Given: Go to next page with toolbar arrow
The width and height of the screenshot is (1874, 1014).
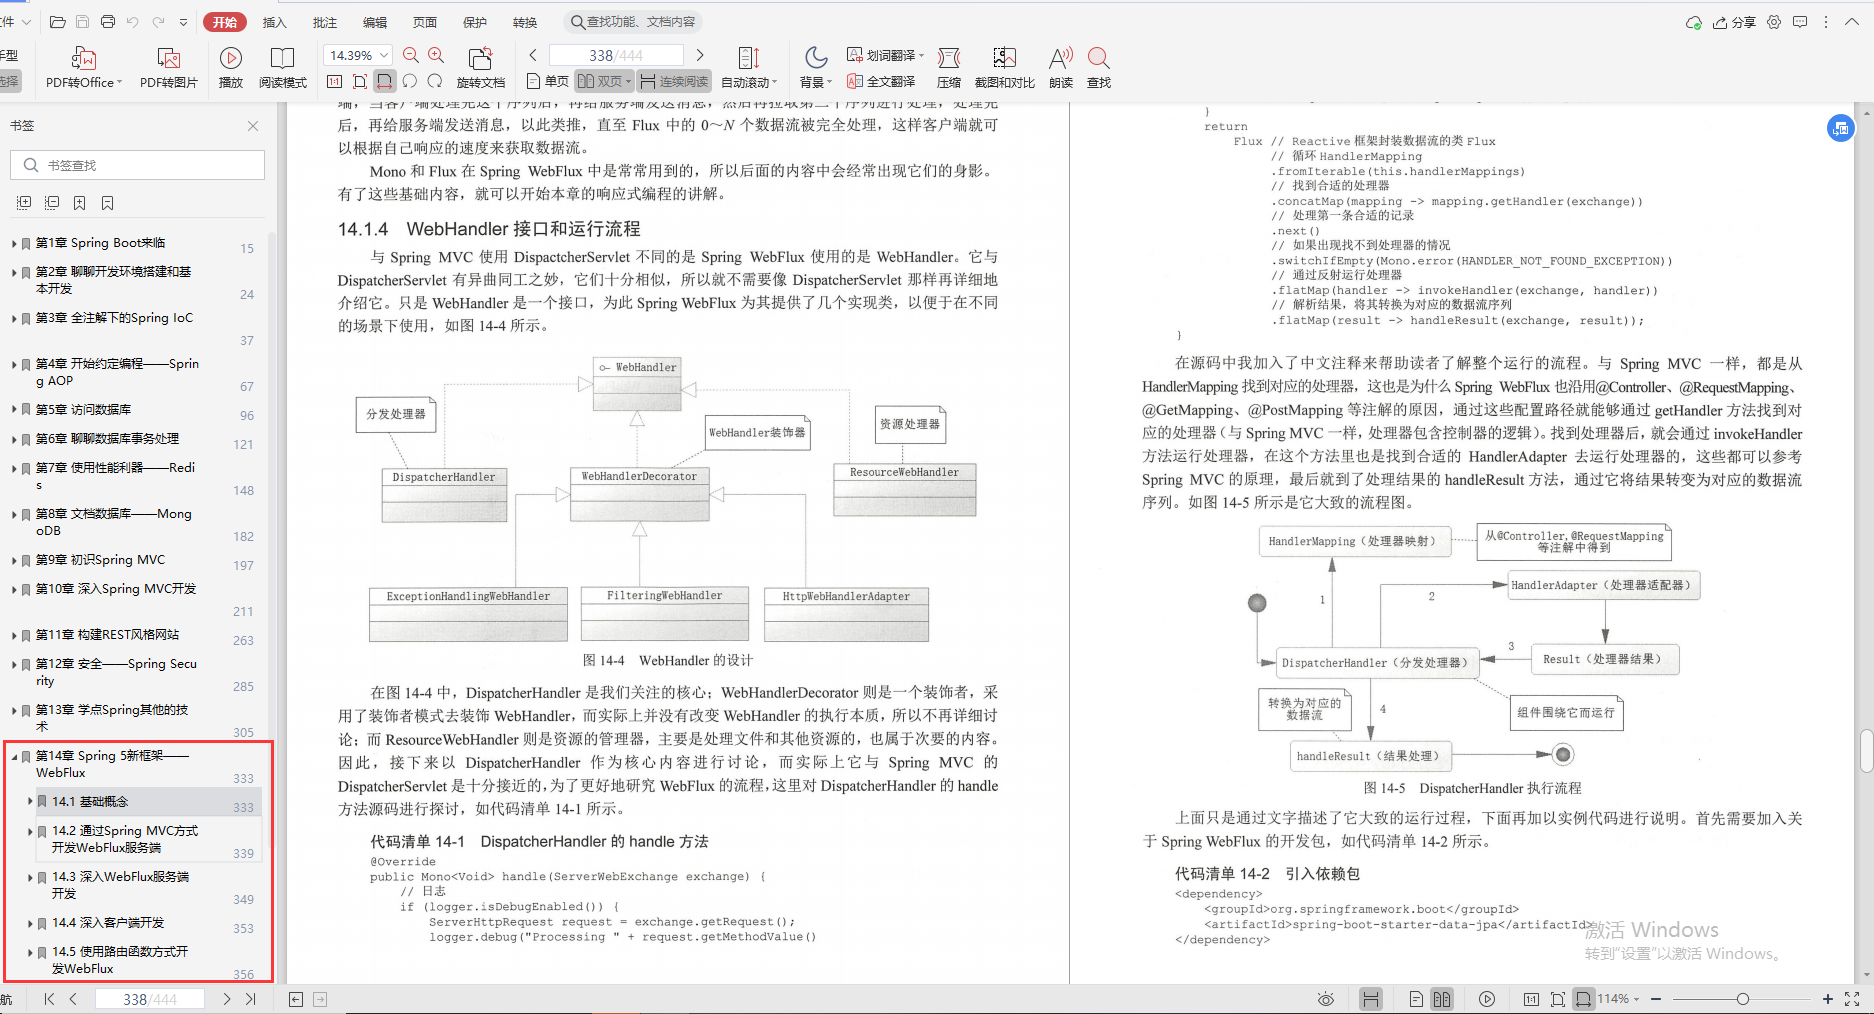Looking at the screenshot, I should (700, 55).
